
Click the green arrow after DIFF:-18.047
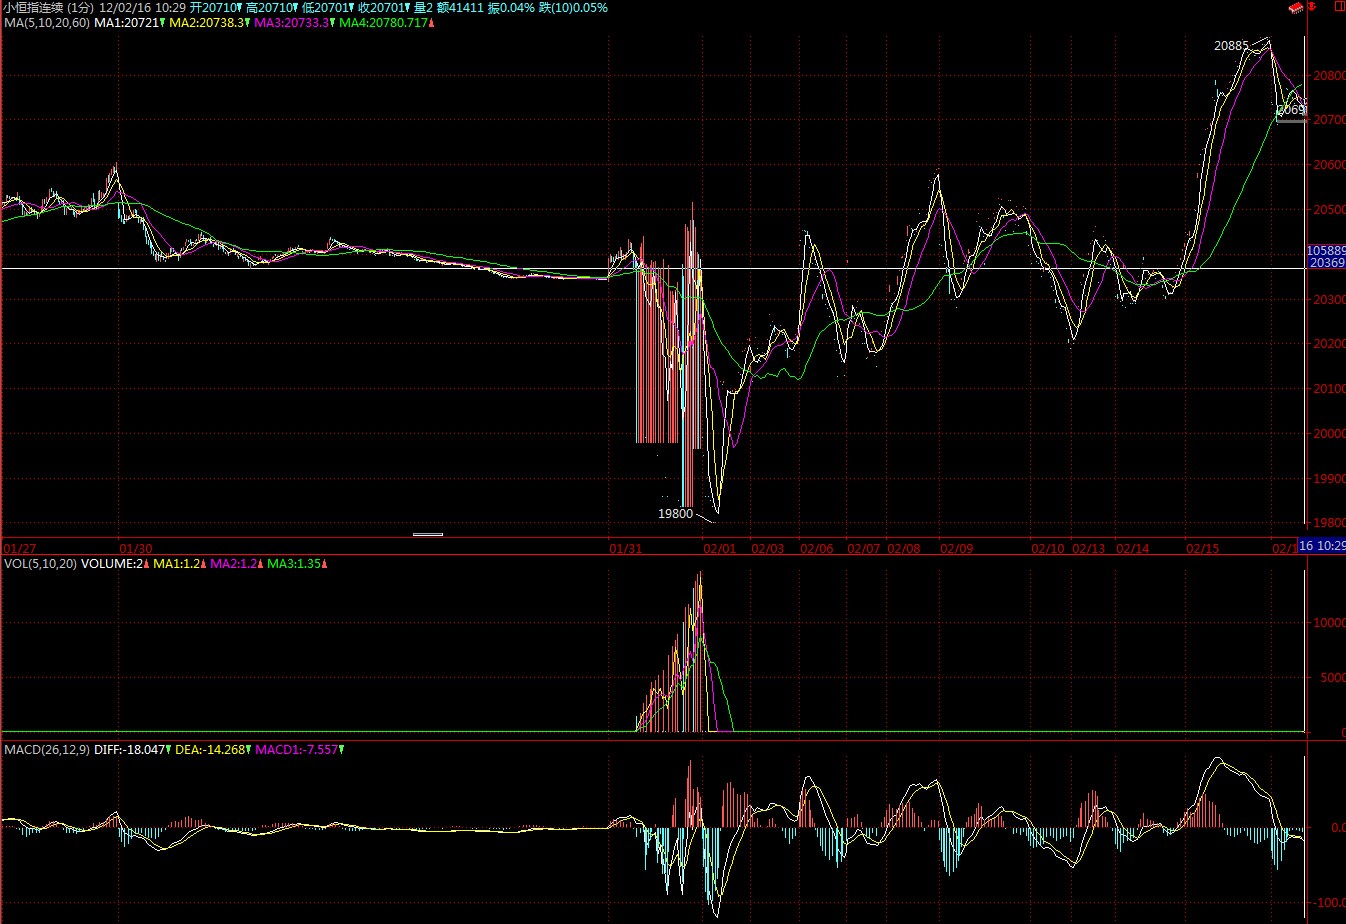tap(167, 749)
